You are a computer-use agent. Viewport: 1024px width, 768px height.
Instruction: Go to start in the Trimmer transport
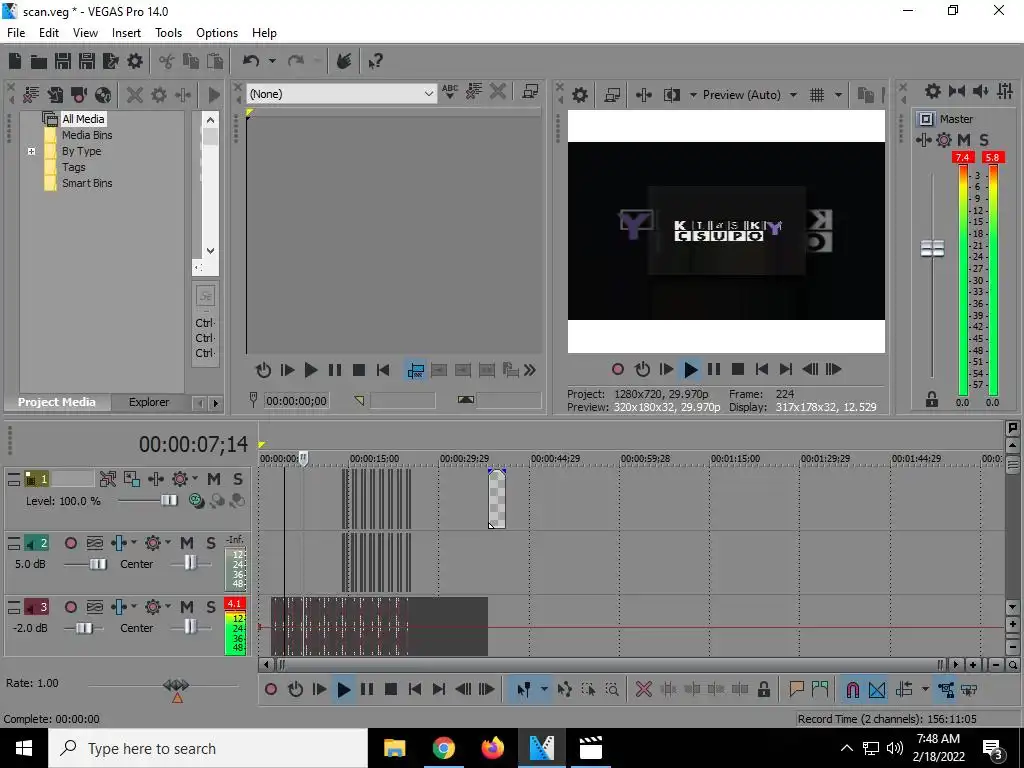tap(383, 371)
